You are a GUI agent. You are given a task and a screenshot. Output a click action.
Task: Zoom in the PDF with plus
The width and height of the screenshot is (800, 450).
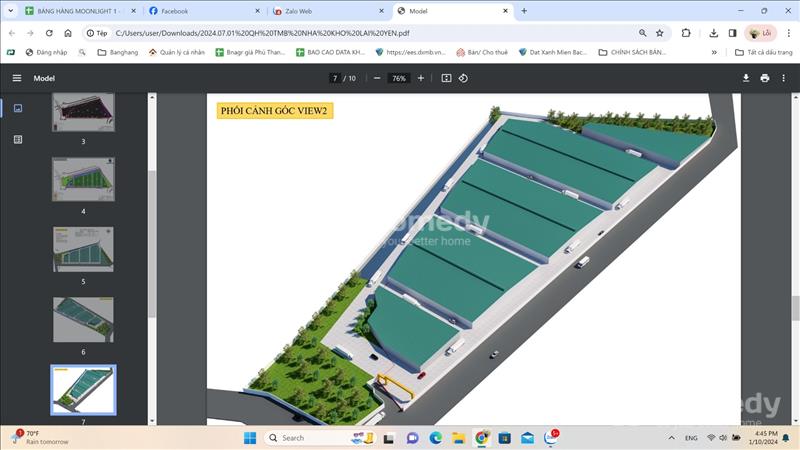(x=420, y=78)
